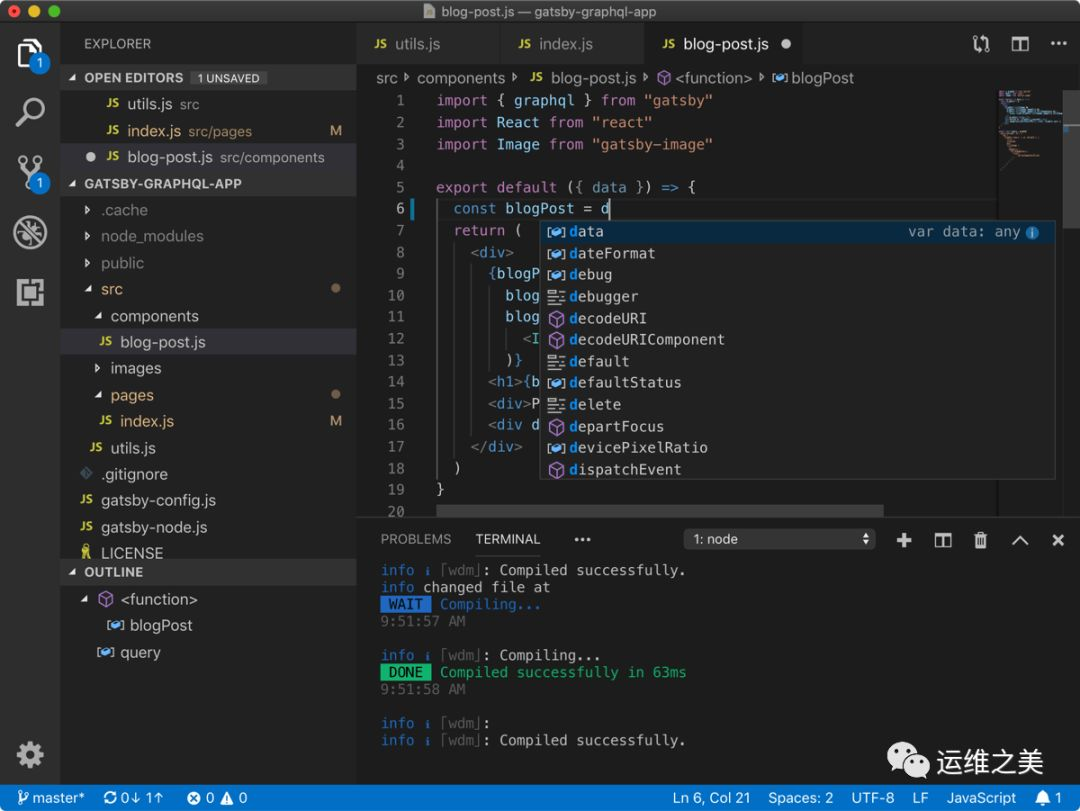Collapse the OUTLINE section header
Image resolution: width=1080 pixels, height=811 pixels.
(x=113, y=572)
